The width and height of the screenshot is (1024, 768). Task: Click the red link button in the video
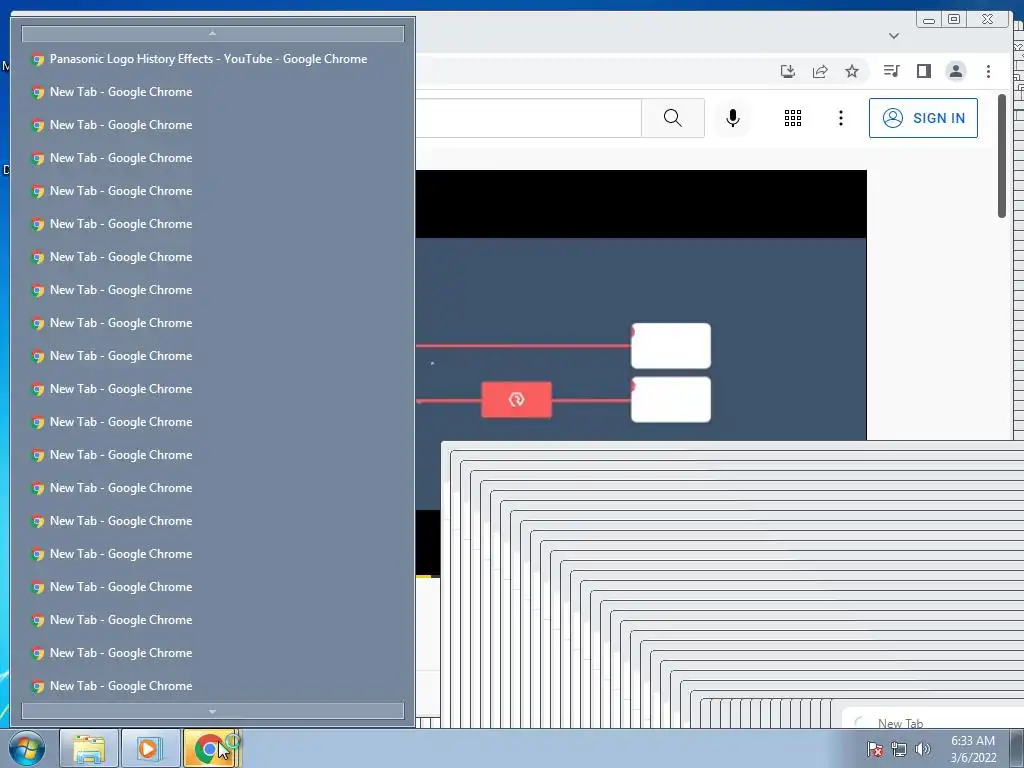pyautogui.click(x=517, y=400)
